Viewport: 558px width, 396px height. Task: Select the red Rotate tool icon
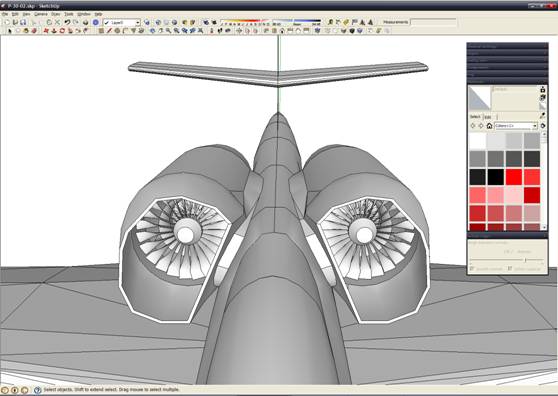[62, 31]
